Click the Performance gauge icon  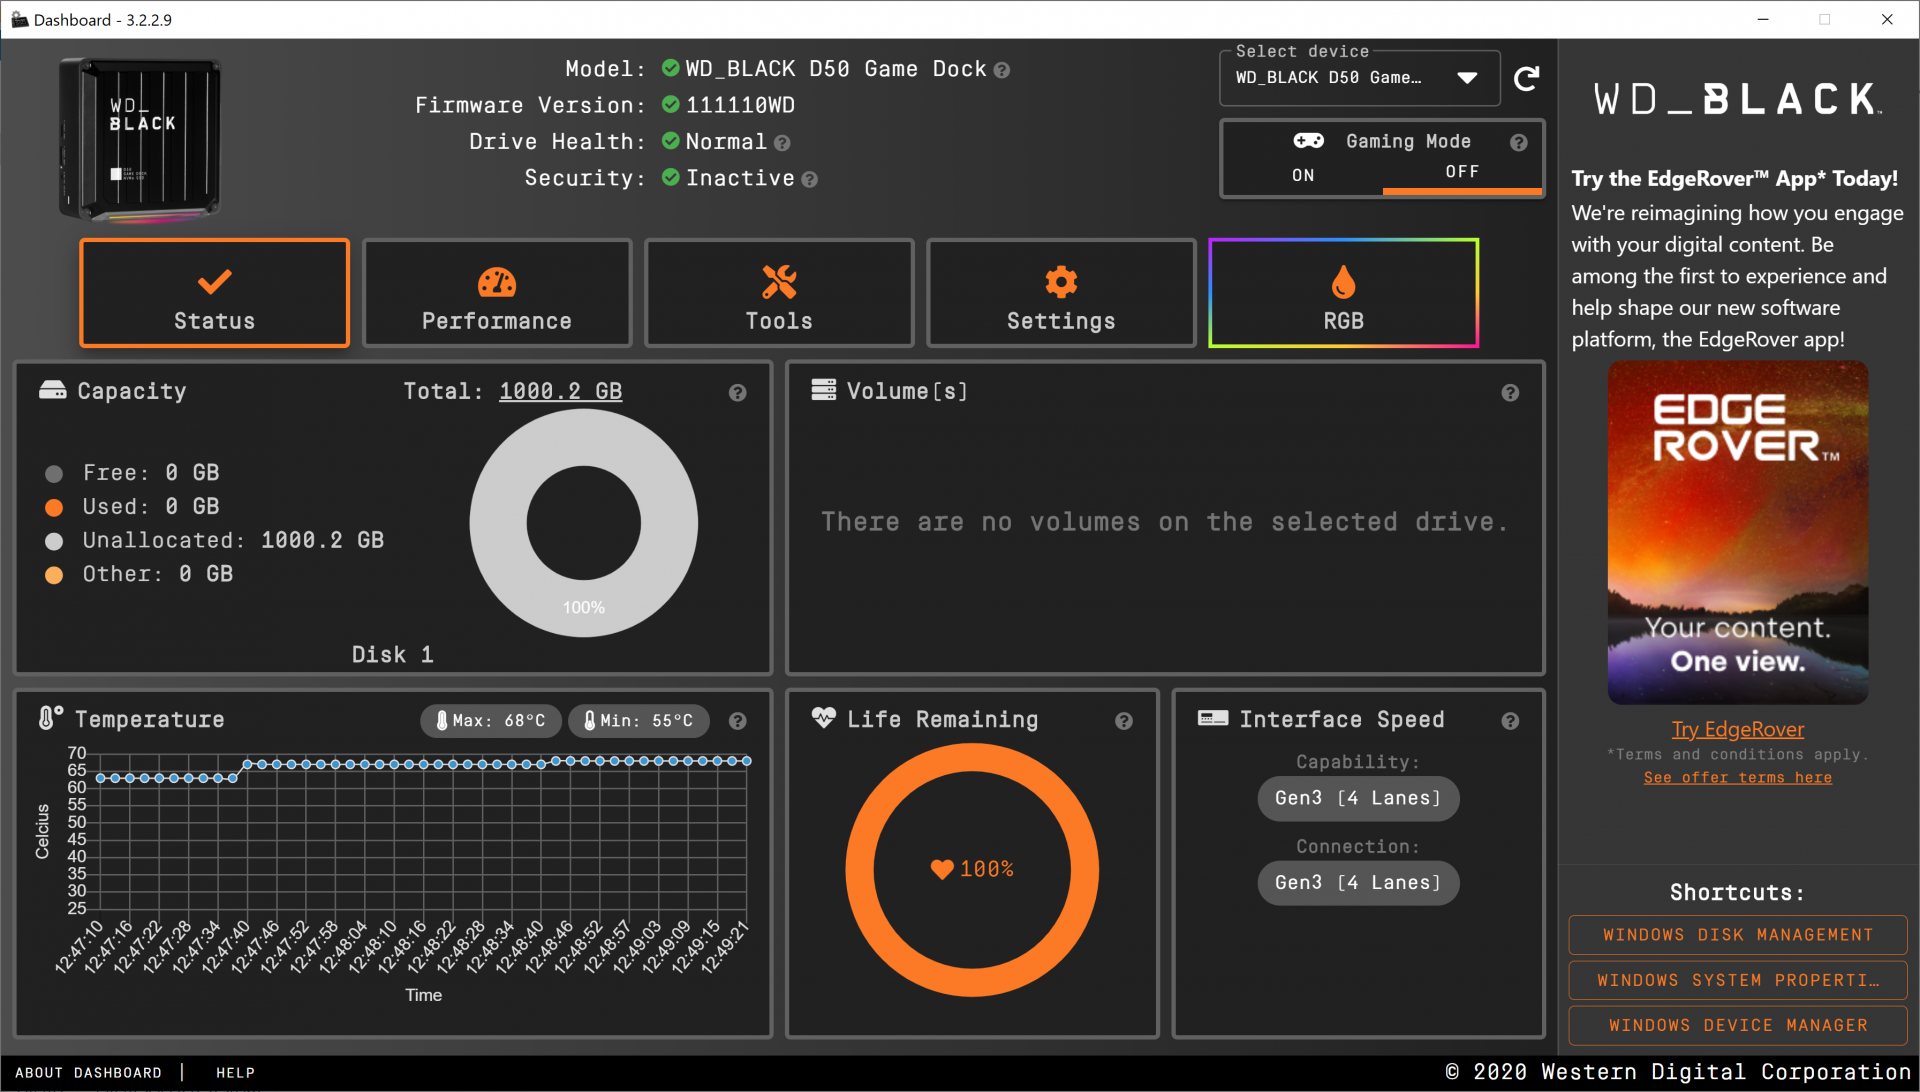tap(497, 282)
